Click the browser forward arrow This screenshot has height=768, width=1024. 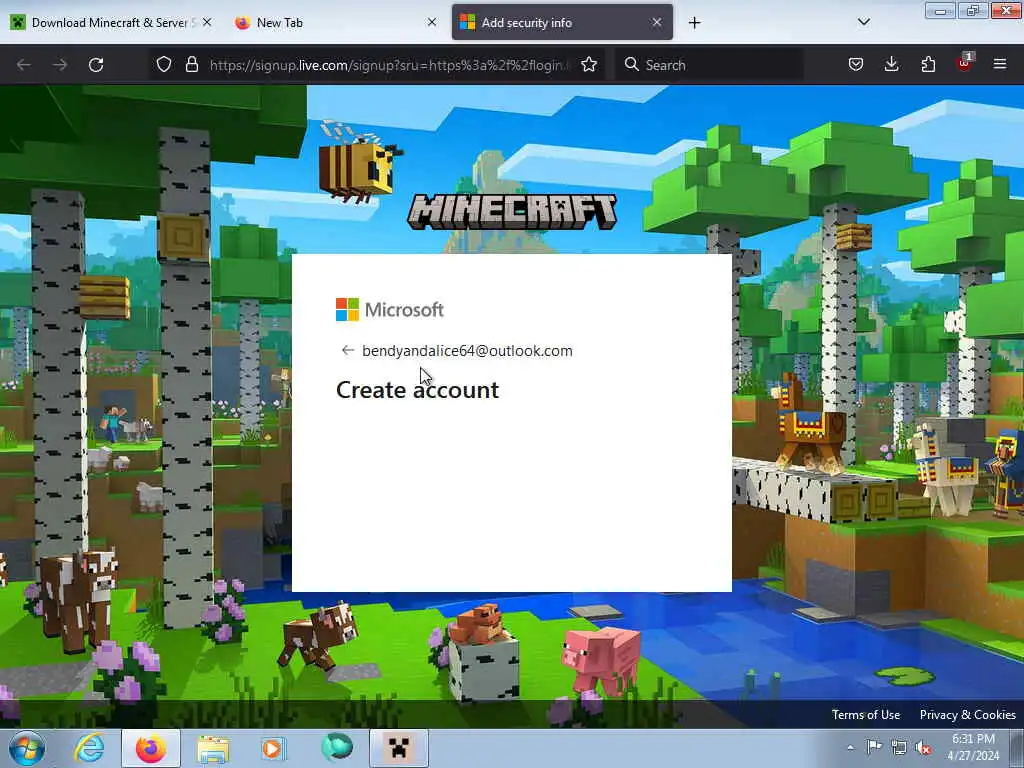(60, 65)
